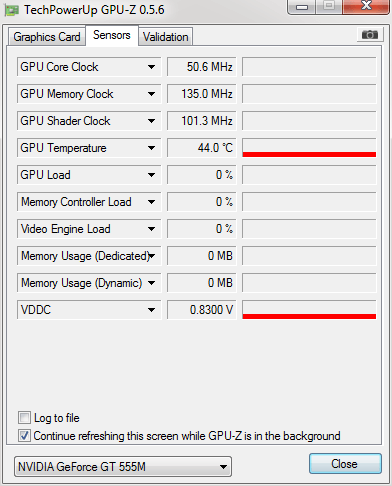Switch to the Graphics Card tab
Viewport: 392px width, 486px height.
(x=47, y=37)
